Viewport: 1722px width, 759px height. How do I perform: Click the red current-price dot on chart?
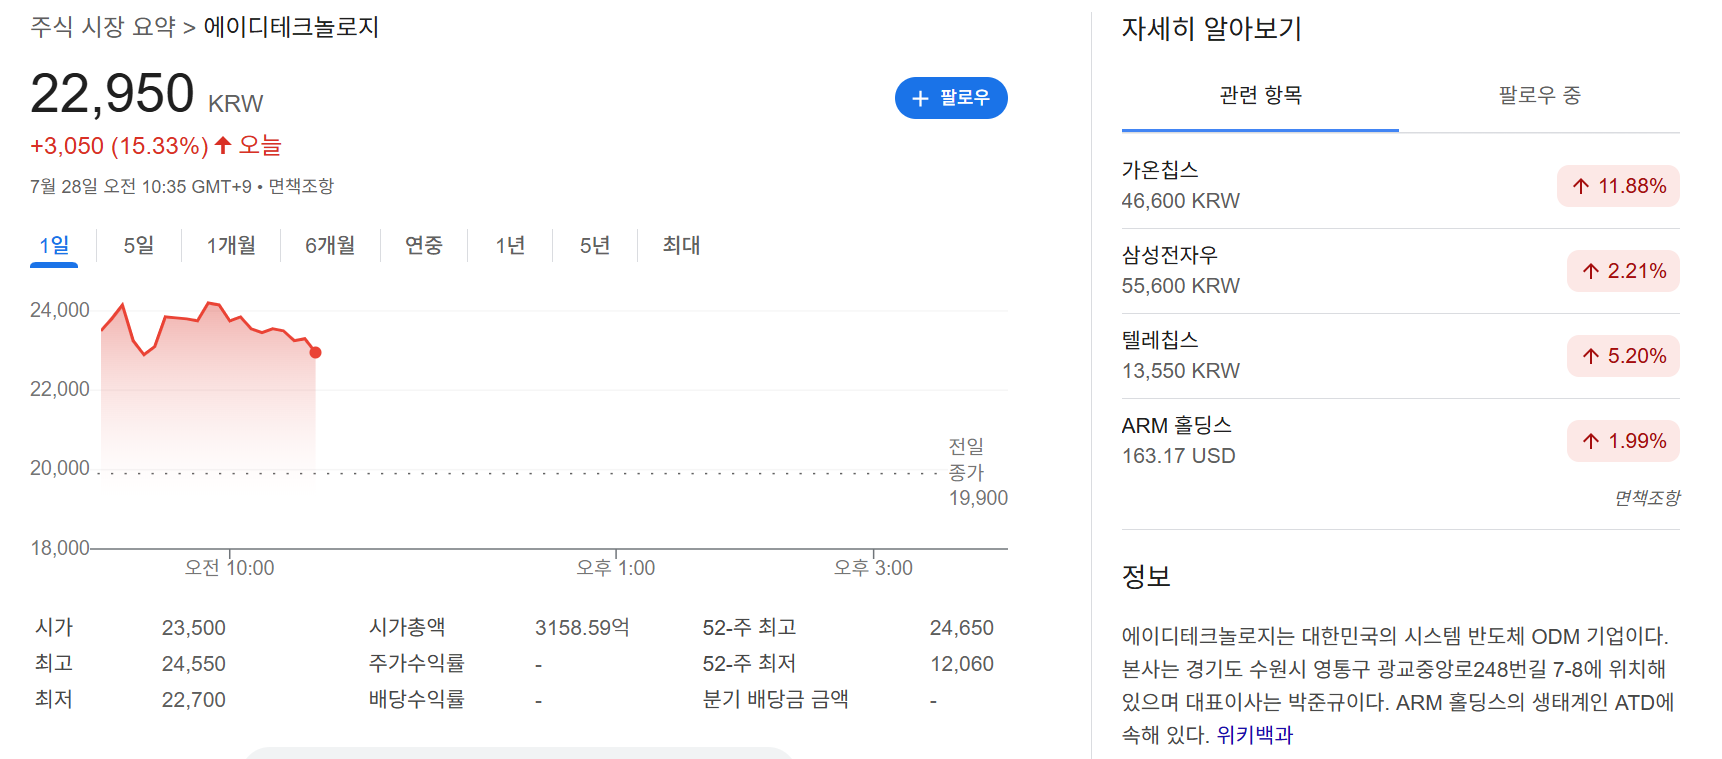(315, 352)
